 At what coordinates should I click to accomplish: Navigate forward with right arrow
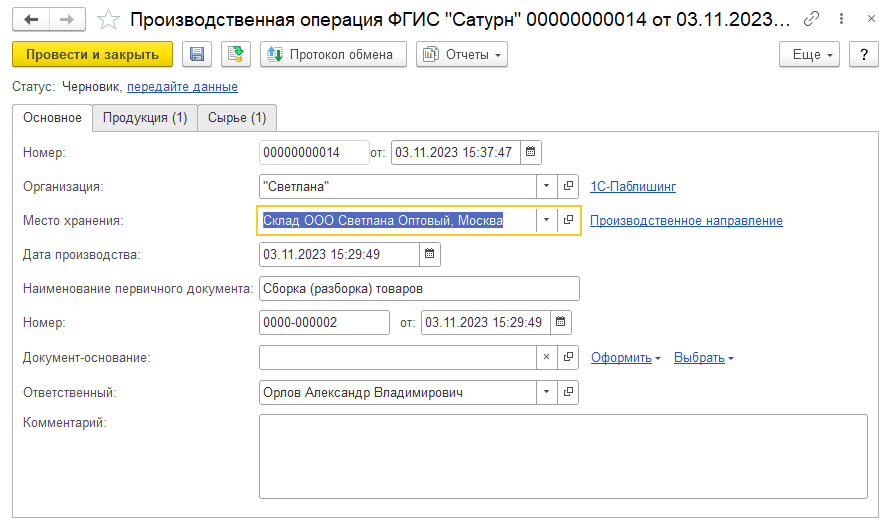coord(67,19)
